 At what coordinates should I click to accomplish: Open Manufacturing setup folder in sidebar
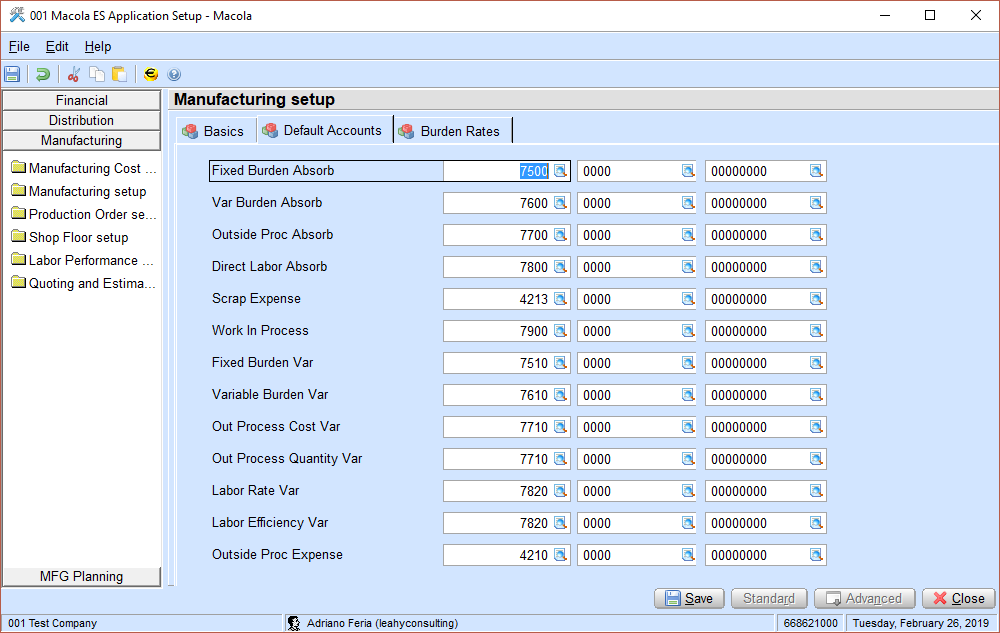click(x=79, y=191)
